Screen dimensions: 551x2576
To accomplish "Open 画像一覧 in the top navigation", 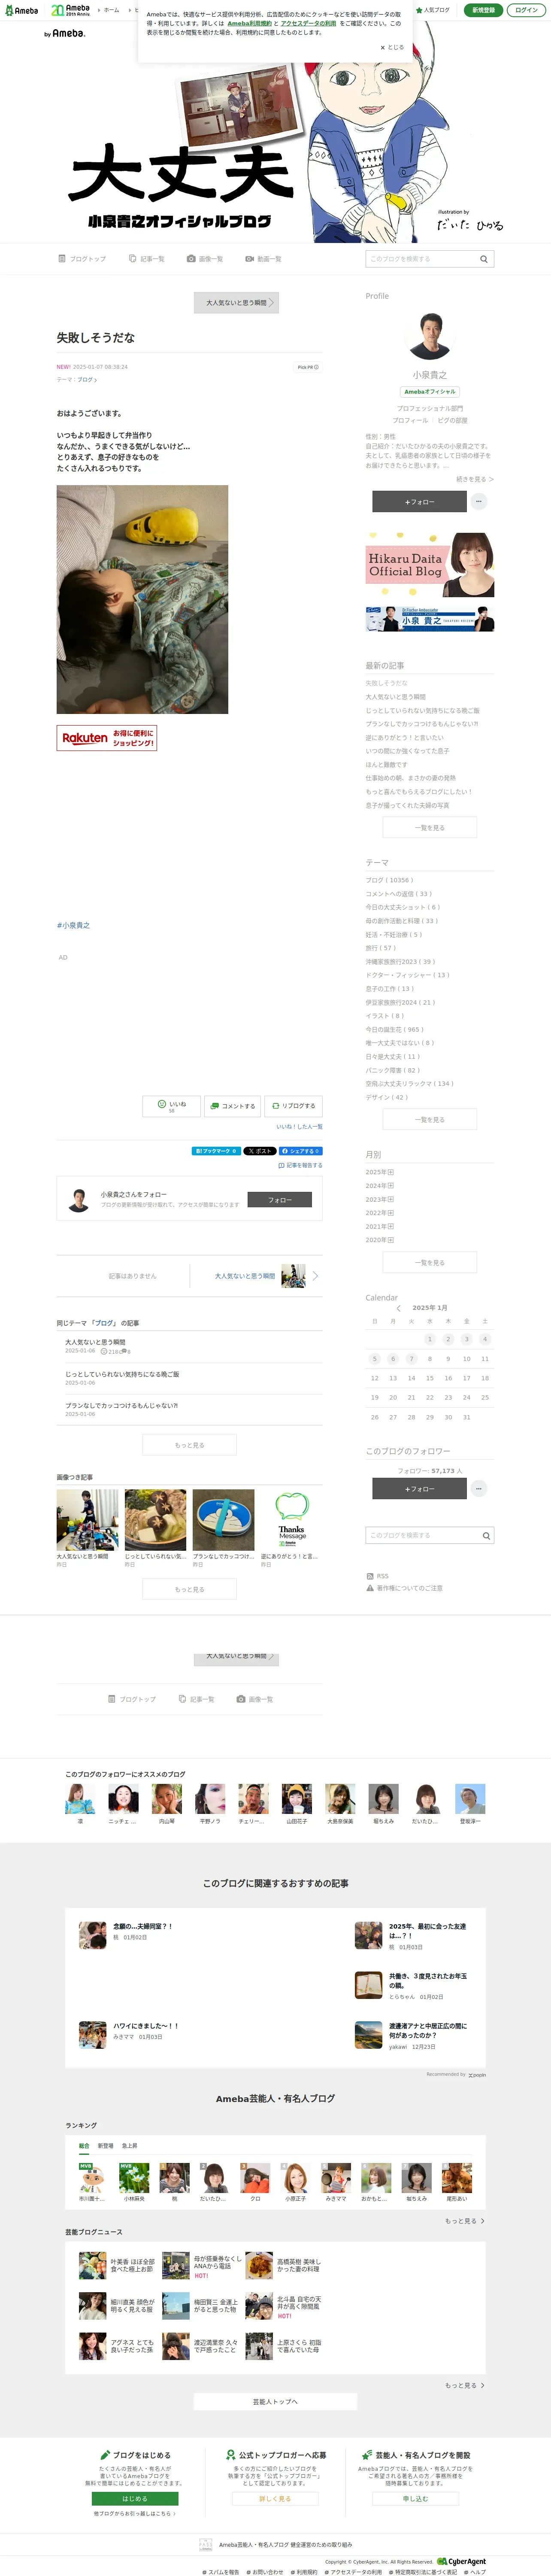I will click(205, 259).
